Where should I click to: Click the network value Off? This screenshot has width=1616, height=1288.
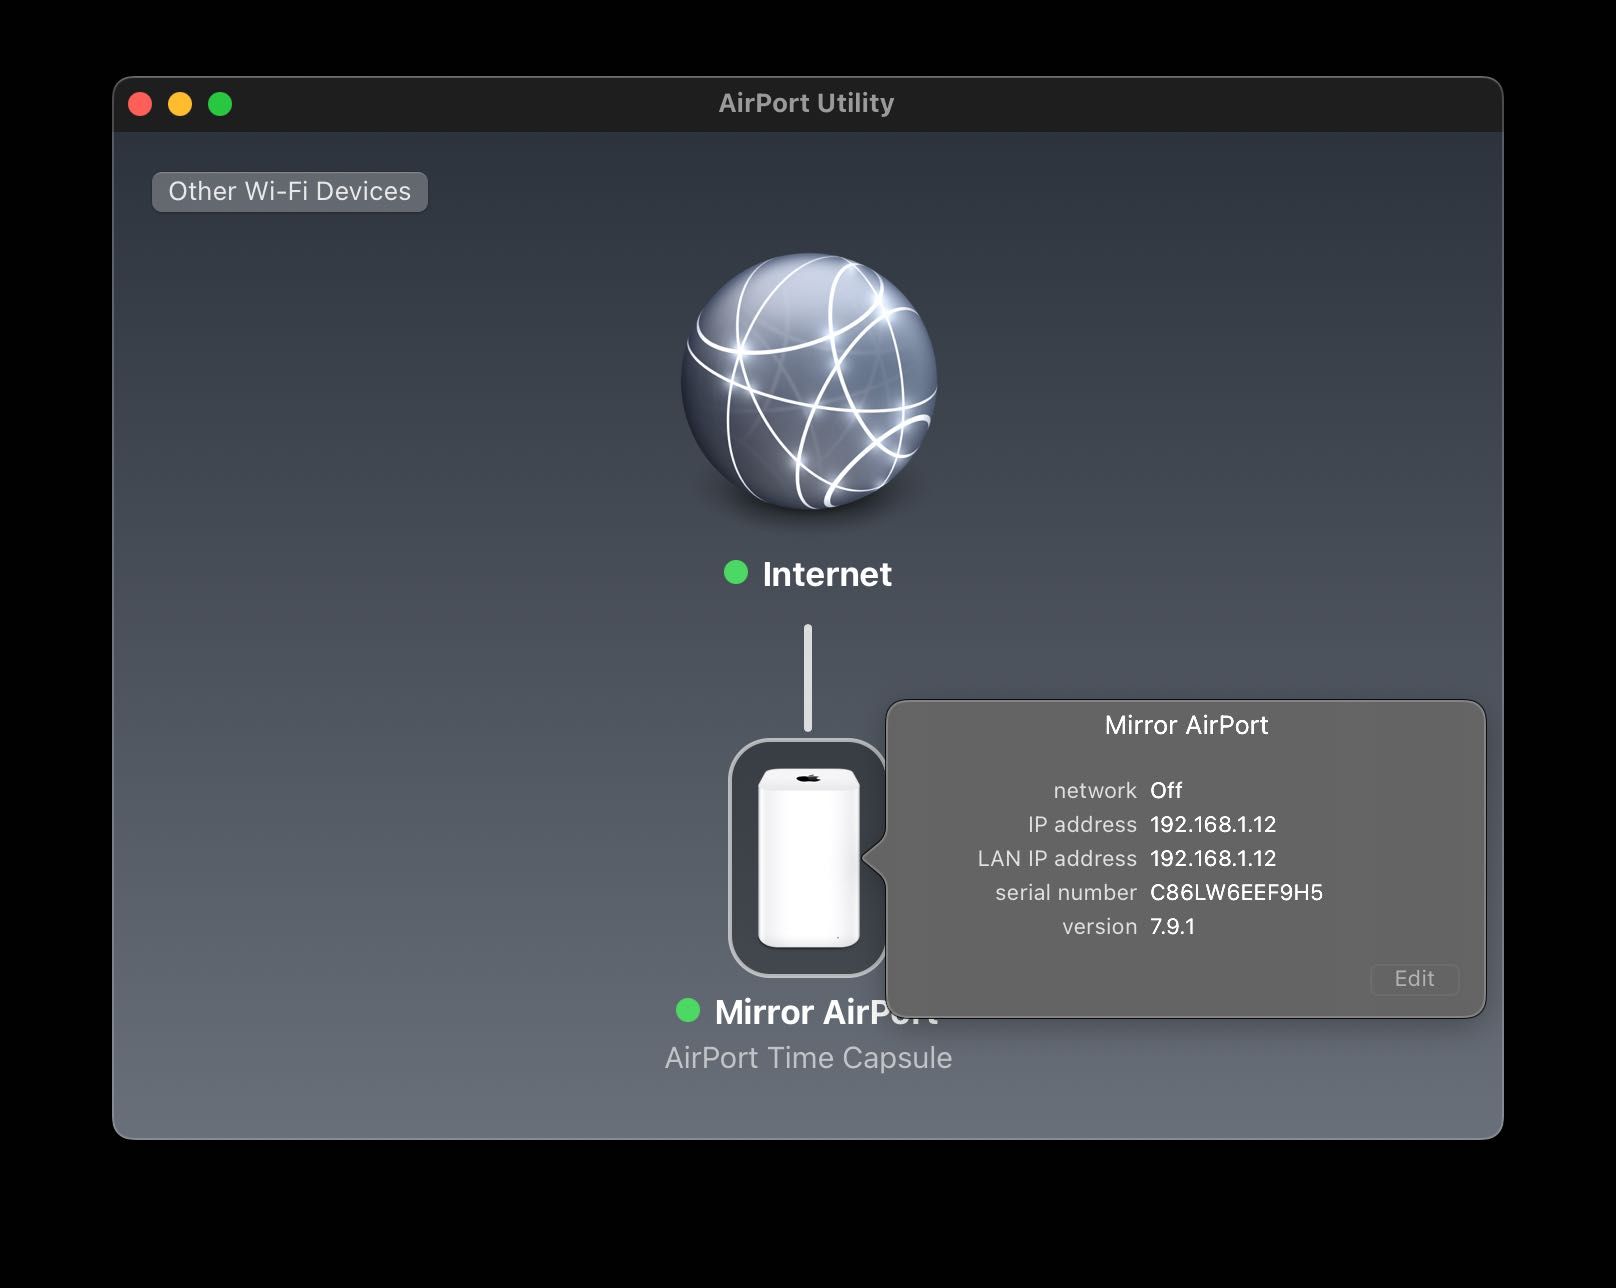(1166, 790)
